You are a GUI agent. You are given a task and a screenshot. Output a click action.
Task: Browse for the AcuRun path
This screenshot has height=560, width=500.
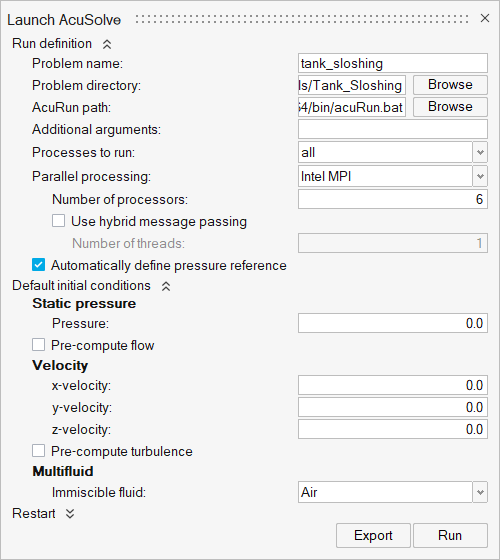click(x=450, y=107)
